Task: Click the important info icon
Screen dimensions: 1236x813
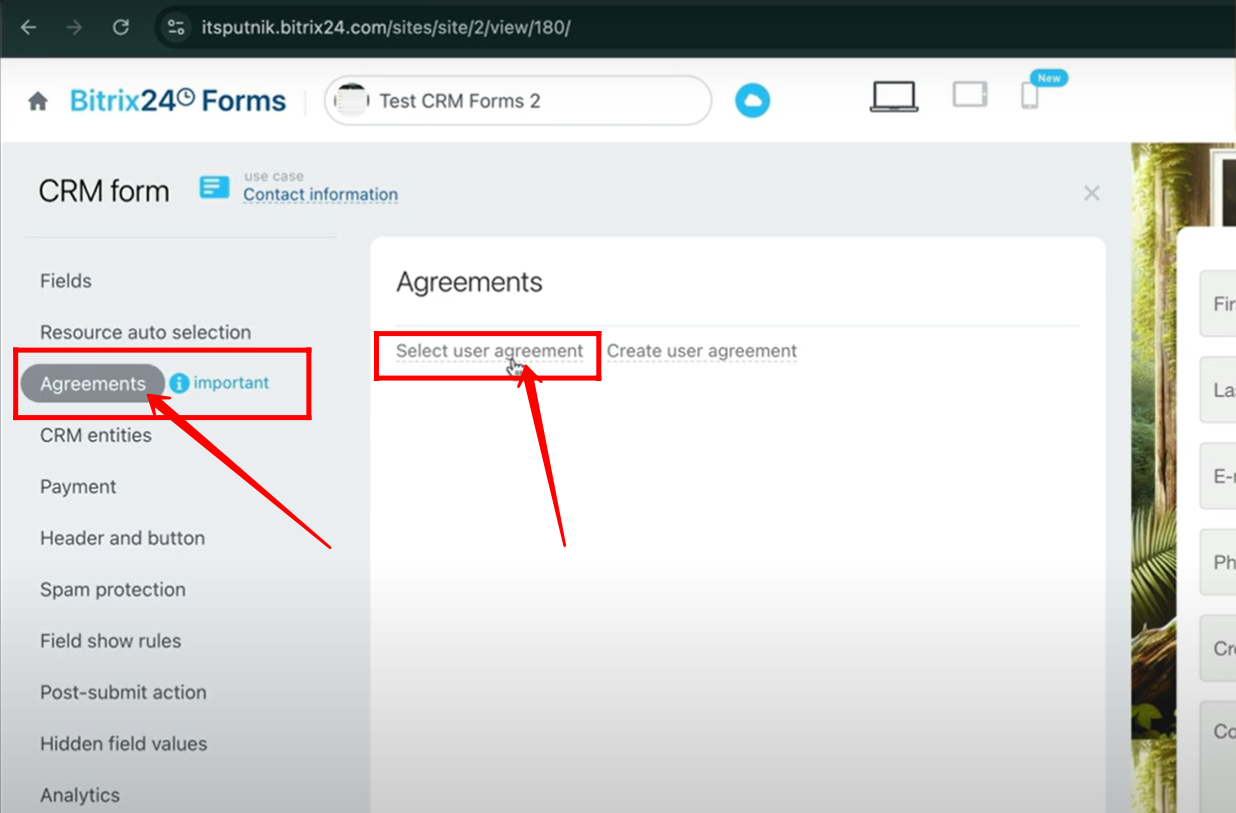Action: pyautogui.click(x=179, y=383)
